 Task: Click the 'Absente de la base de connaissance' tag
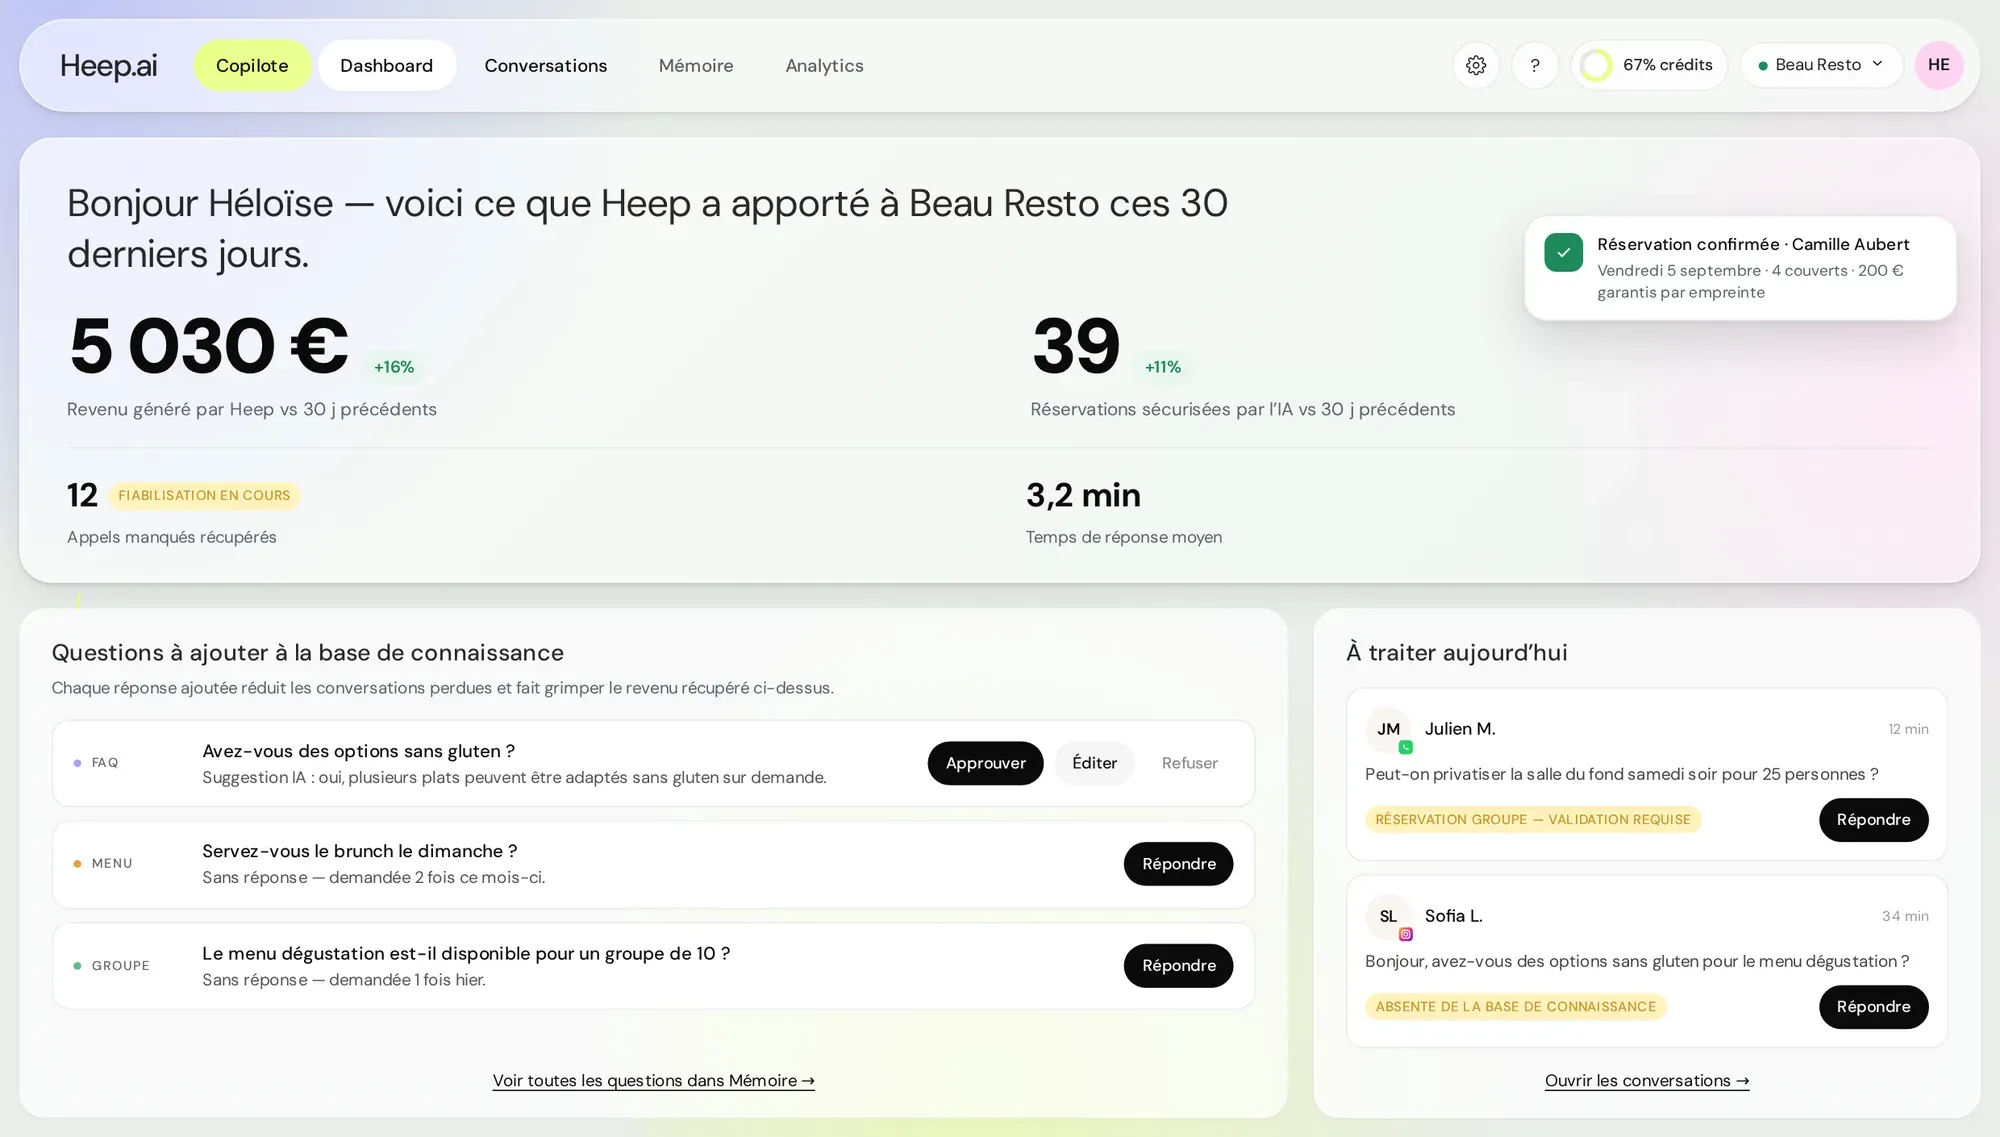pyautogui.click(x=1515, y=1007)
